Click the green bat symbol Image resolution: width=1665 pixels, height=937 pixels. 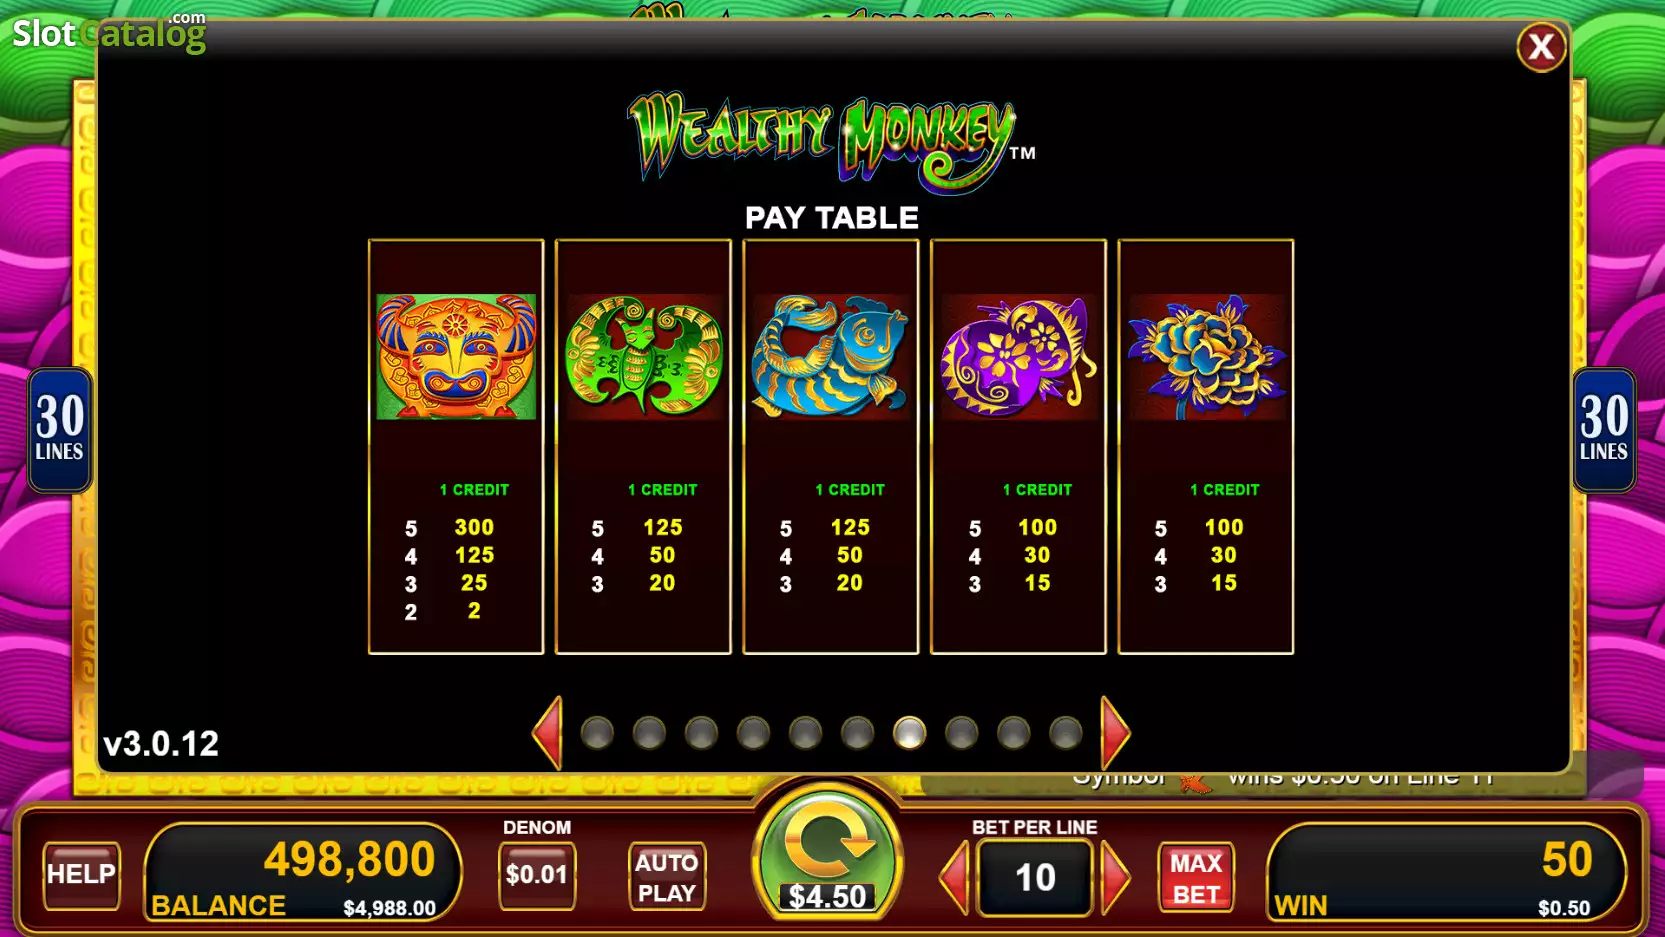[x=643, y=357]
